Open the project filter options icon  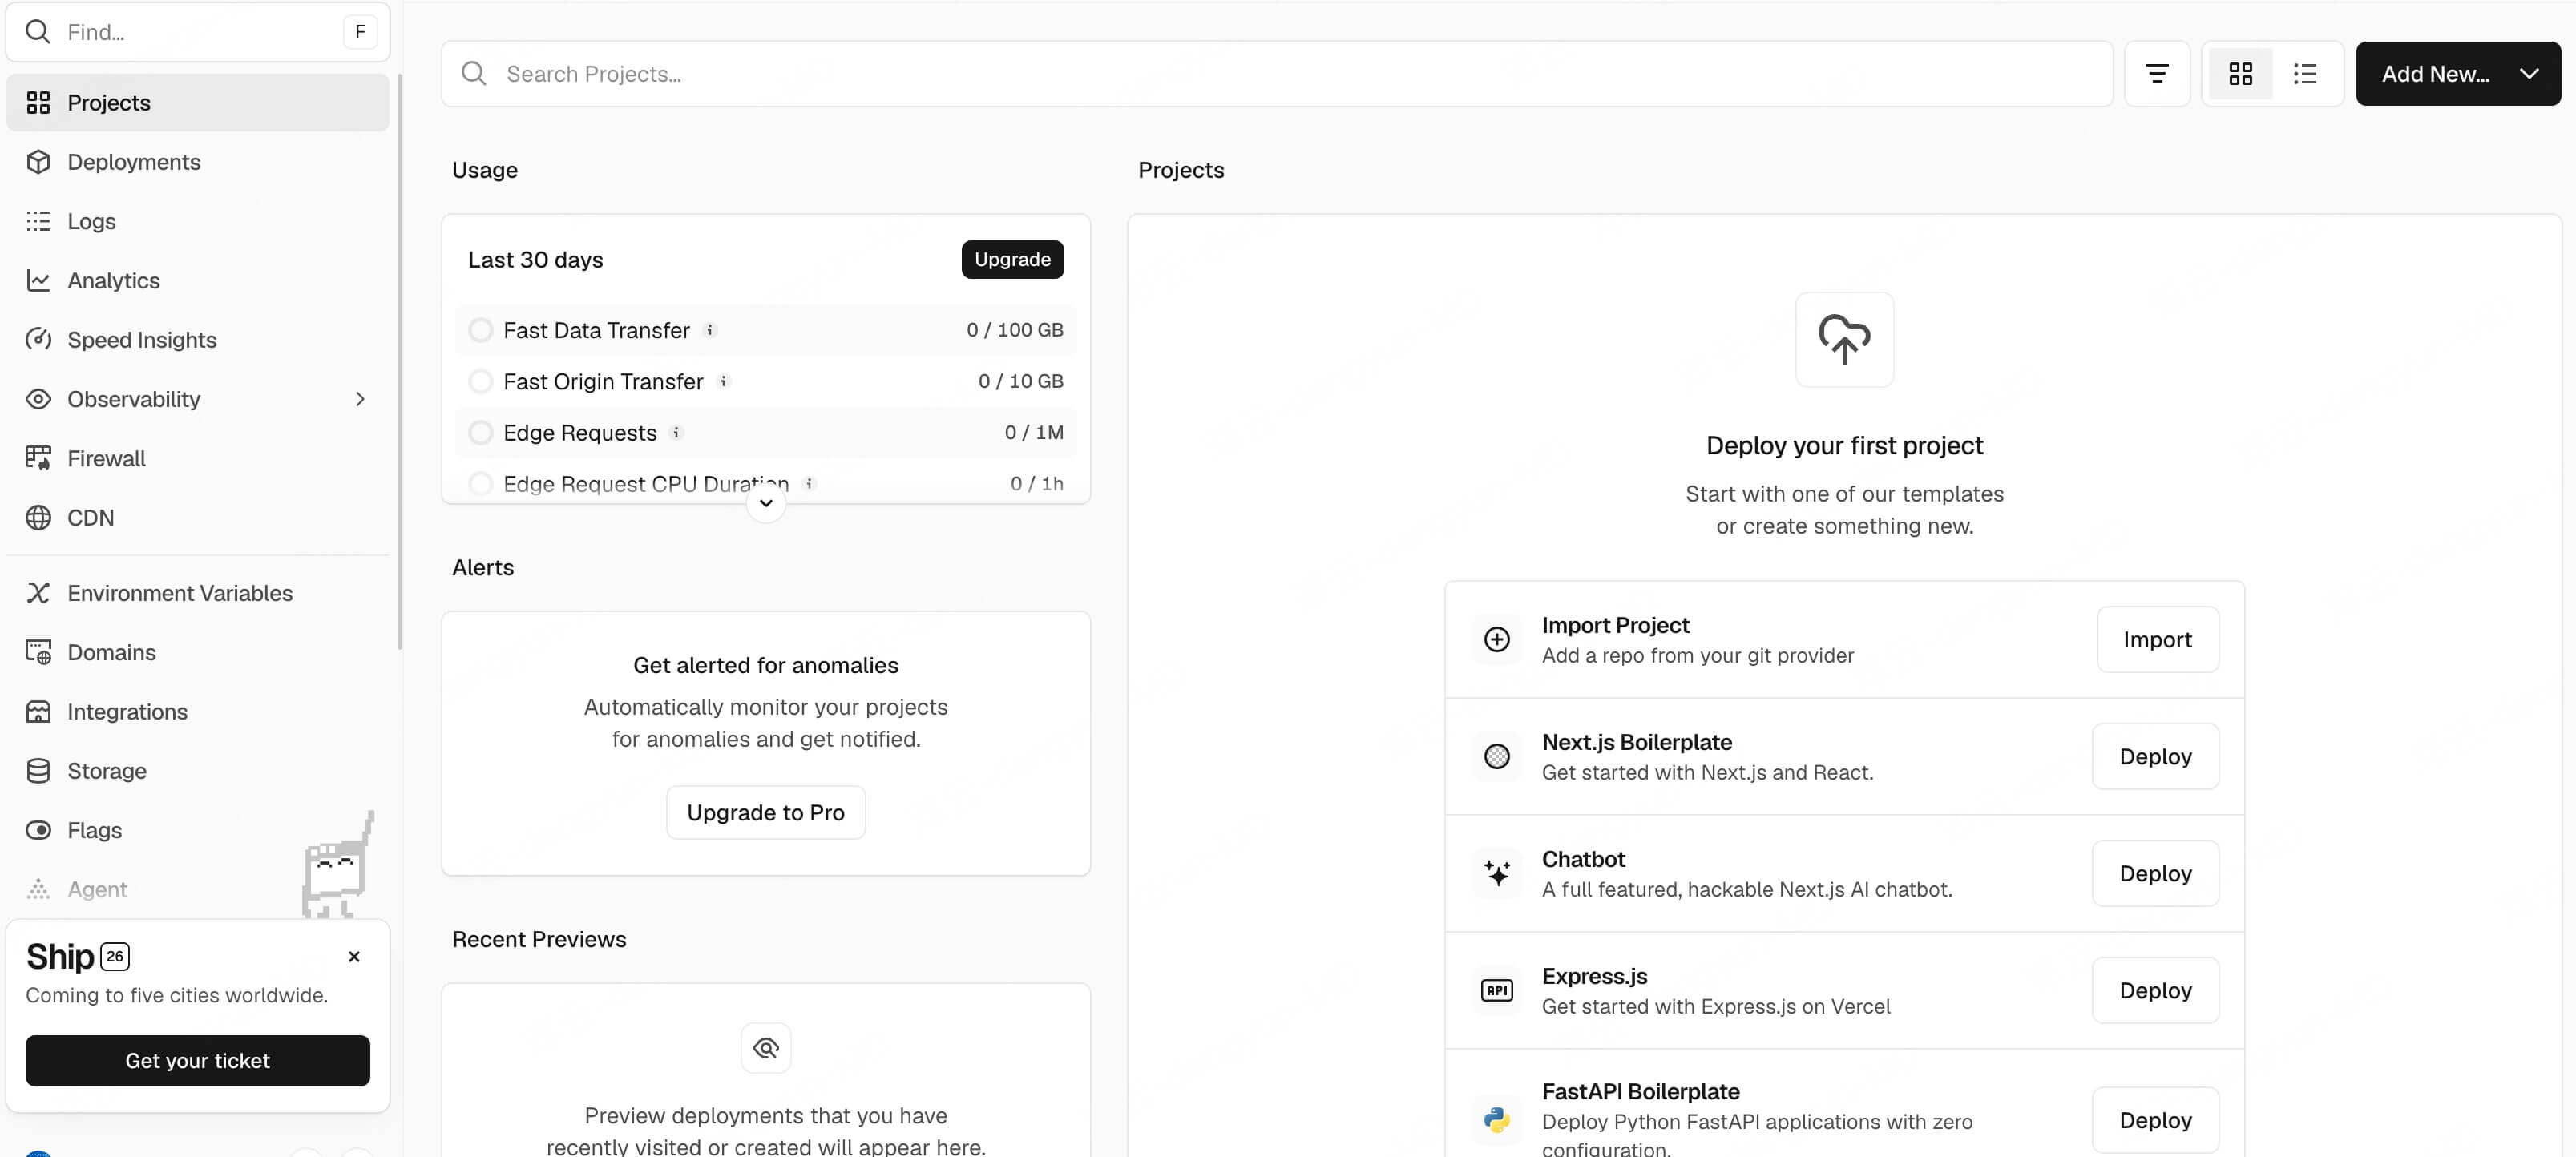click(2157, 74)
